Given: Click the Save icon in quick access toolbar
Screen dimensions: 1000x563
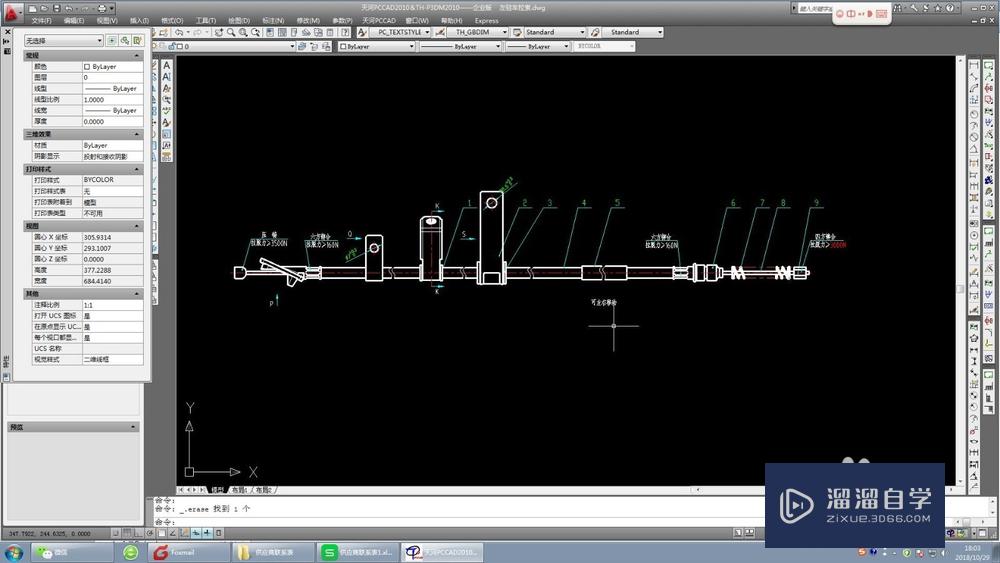Looking at the screenshot, I should (57, 9).
